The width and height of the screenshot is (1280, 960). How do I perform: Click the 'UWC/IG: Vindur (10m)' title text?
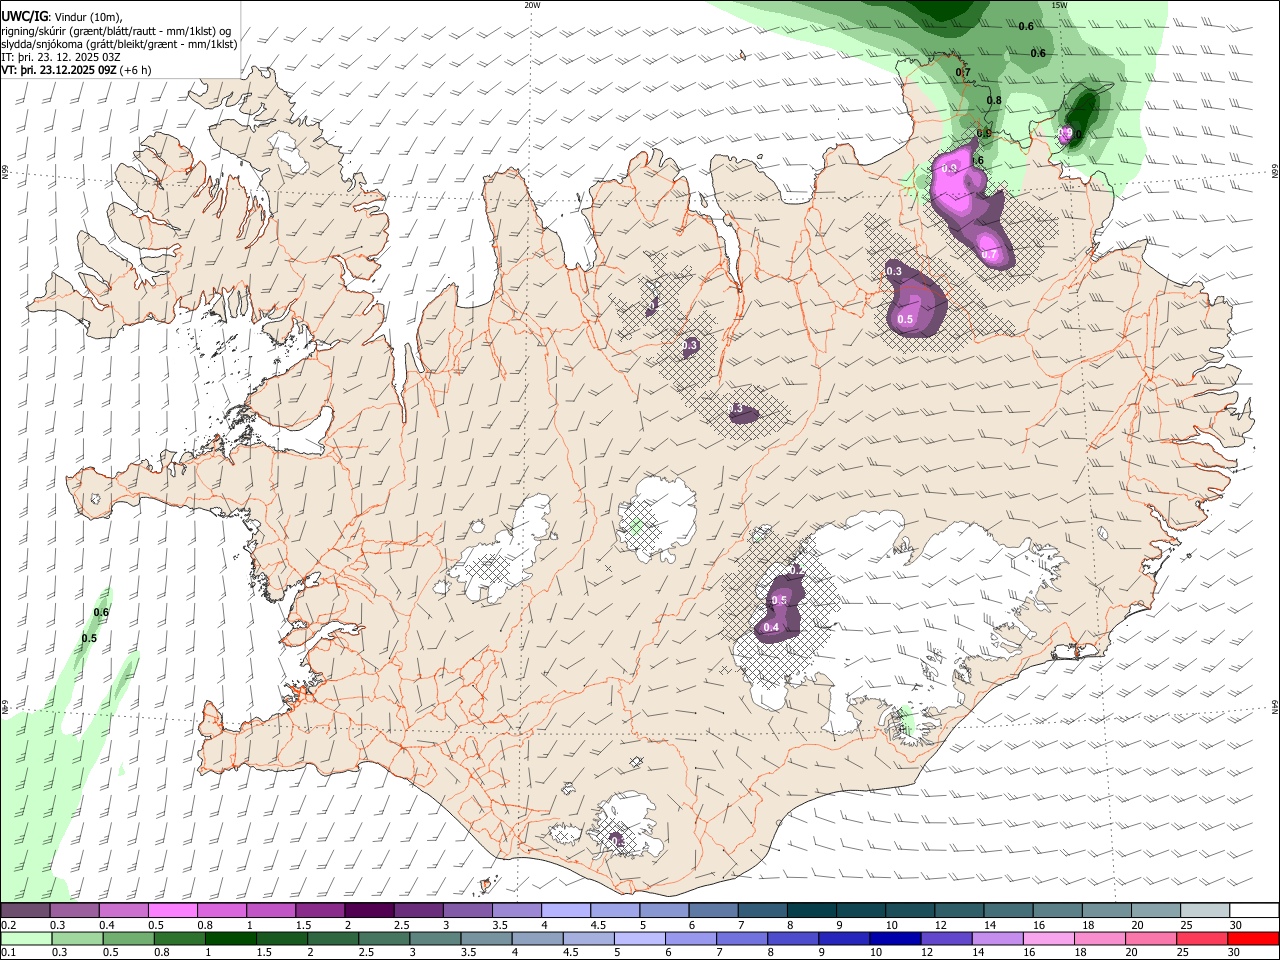tap(62, 17)
